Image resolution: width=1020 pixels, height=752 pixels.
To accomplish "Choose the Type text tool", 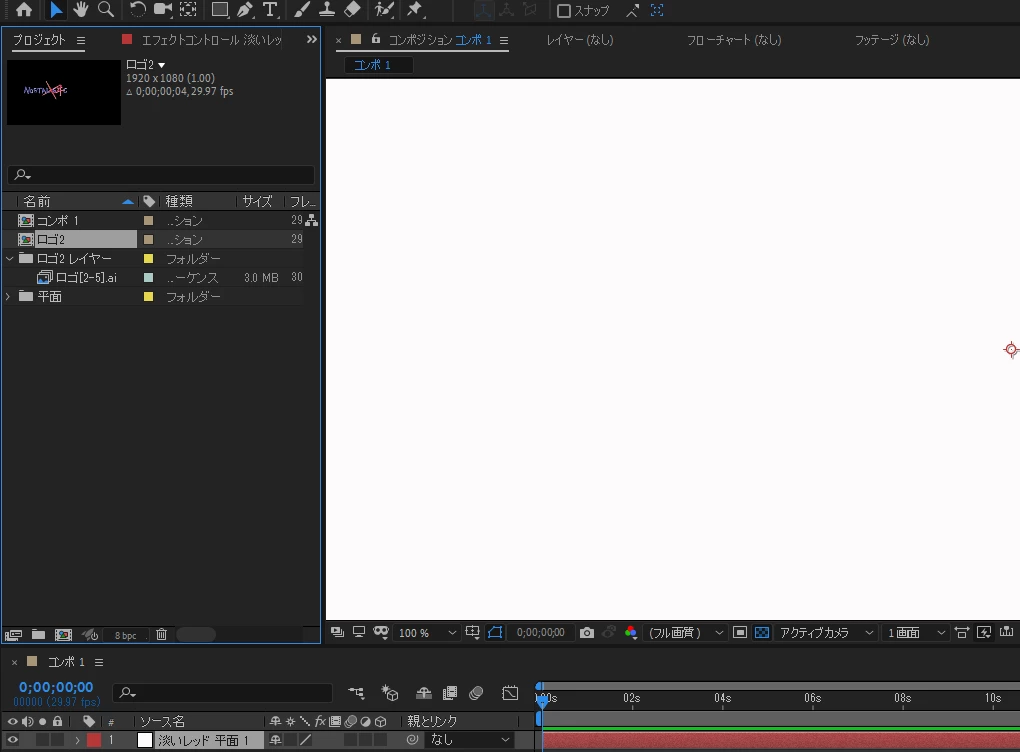I will [270, 10].
